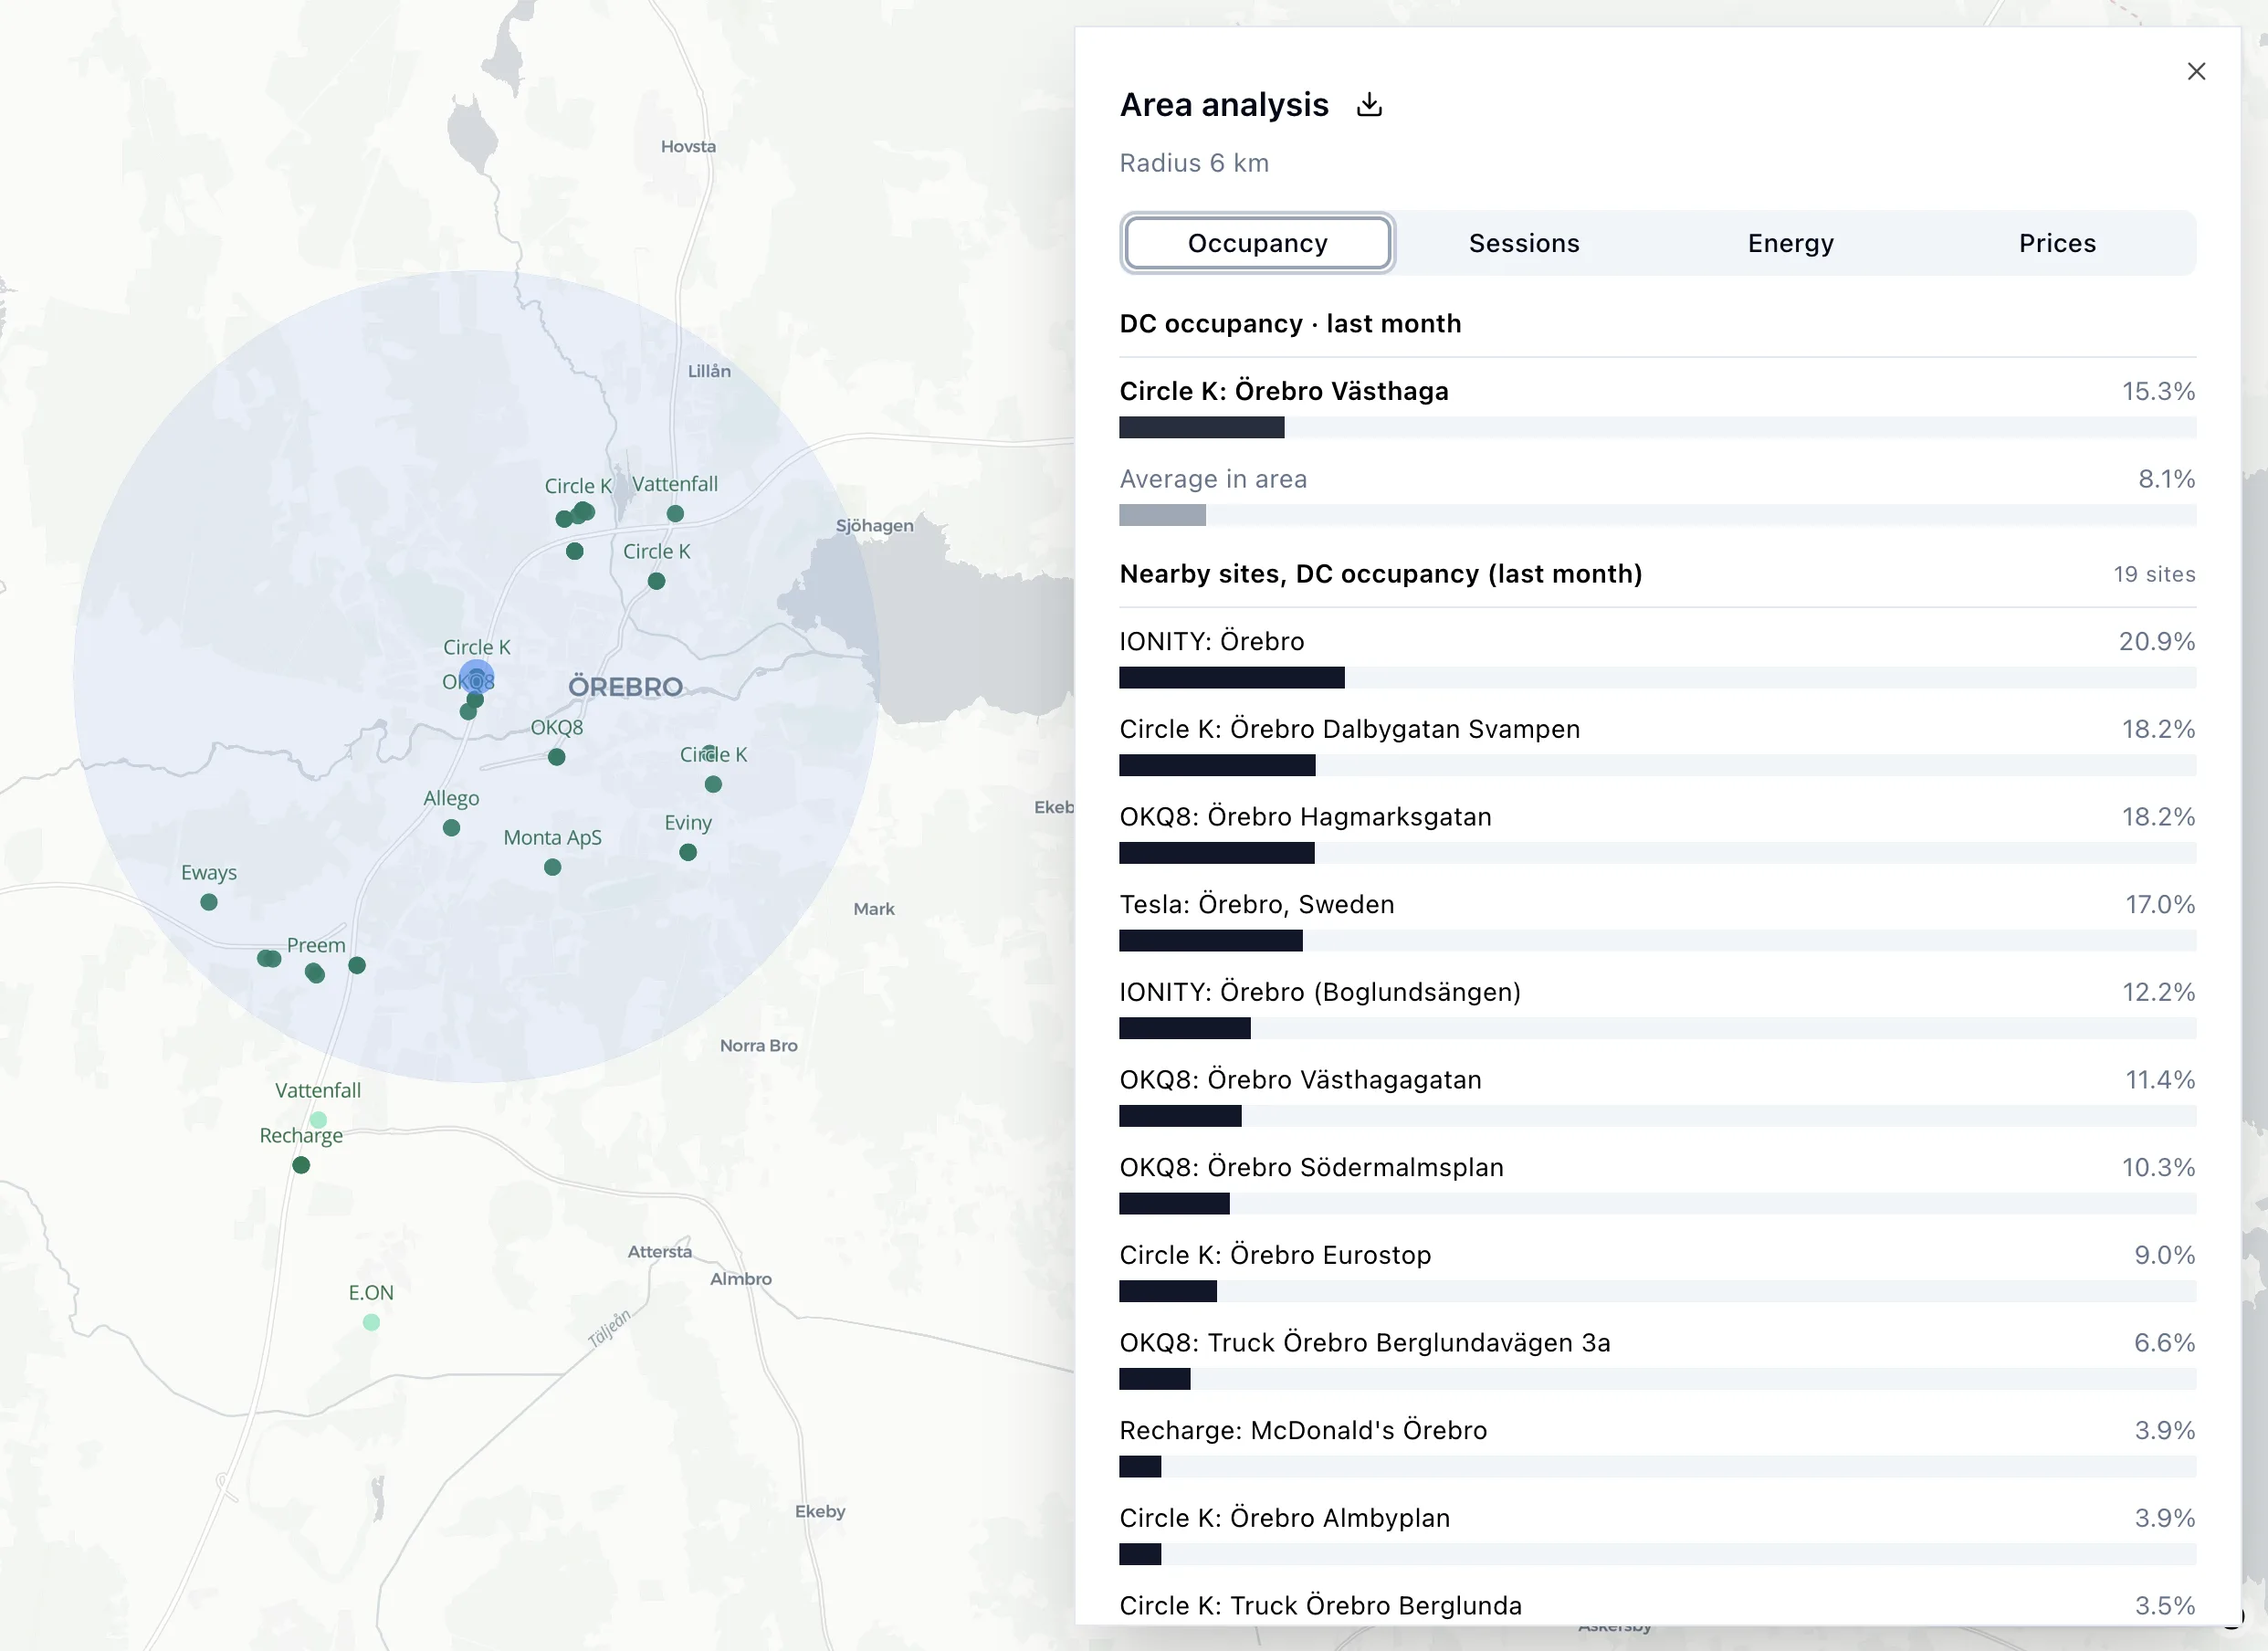The width and height of the screenshot is (2268, 1651).
Task: Click the 11.4% occupancy value
Action: click(x=2160, y=1080)
